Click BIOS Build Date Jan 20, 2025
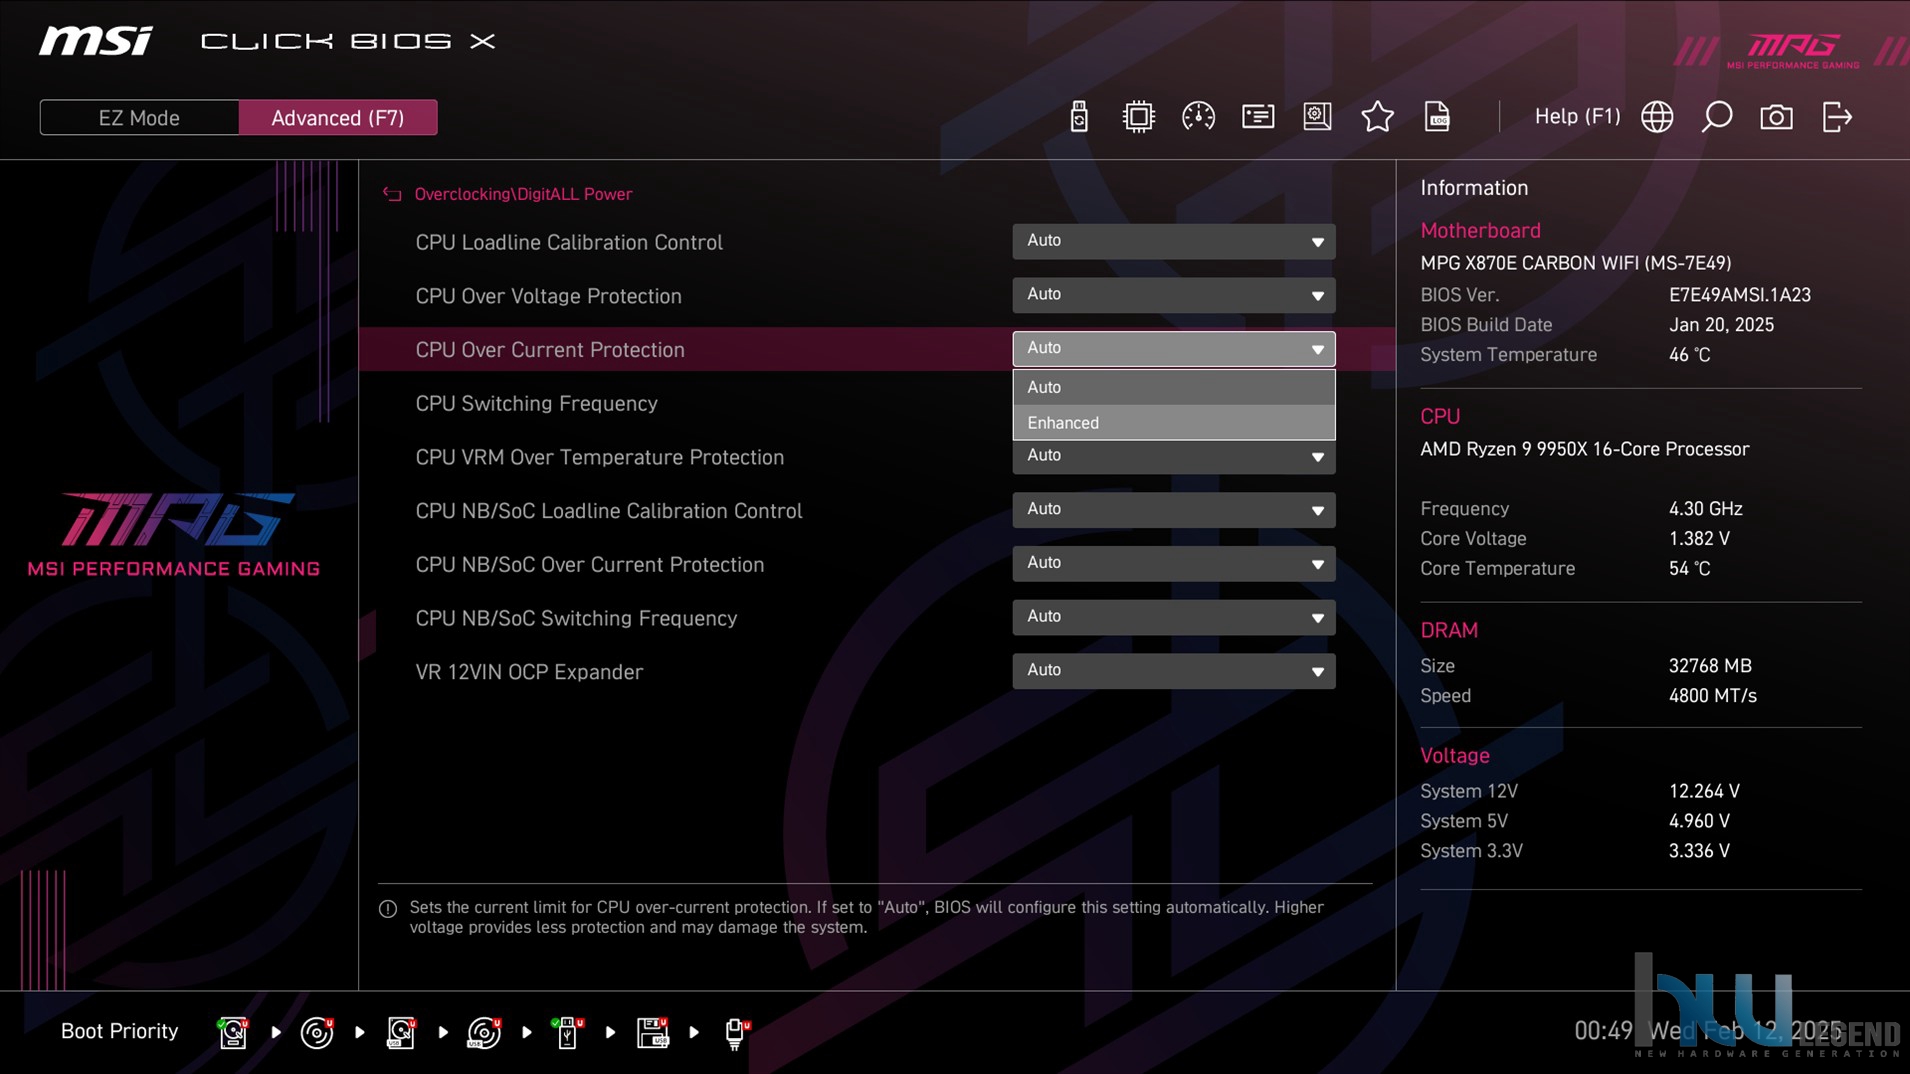 1721,325
